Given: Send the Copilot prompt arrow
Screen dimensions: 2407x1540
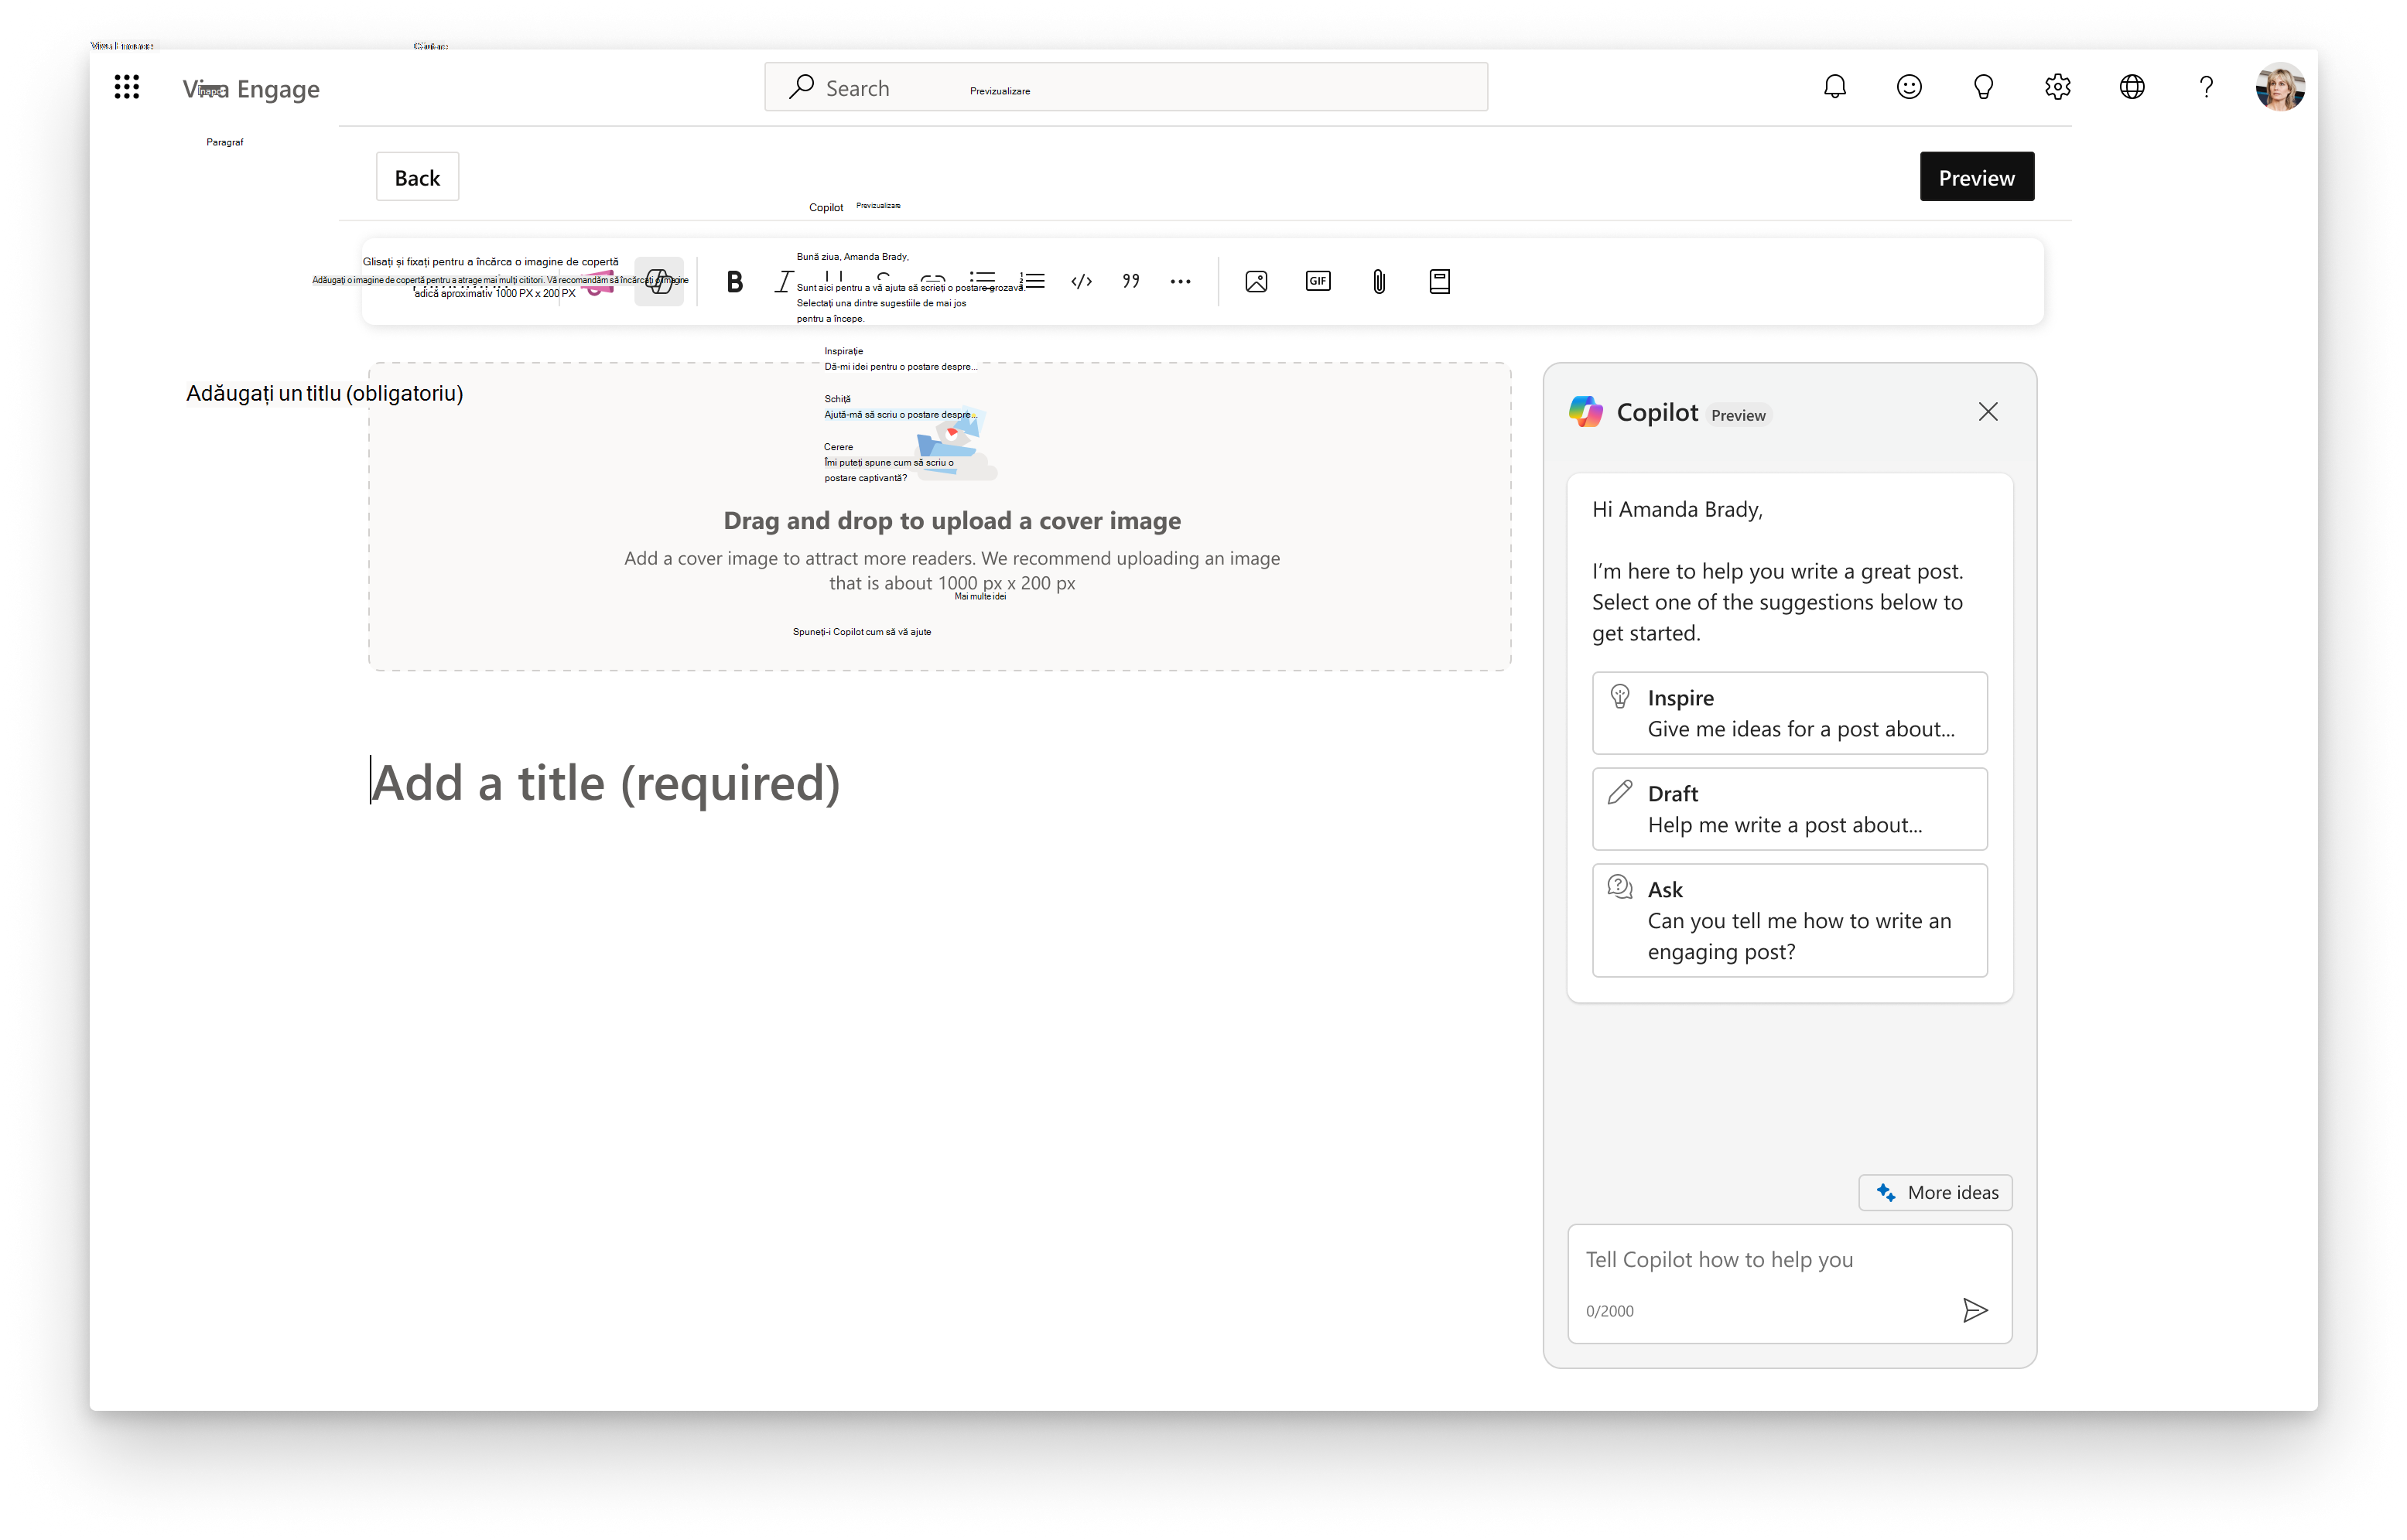Looking at the screenshot, I should click(x=1974, y=1310).
